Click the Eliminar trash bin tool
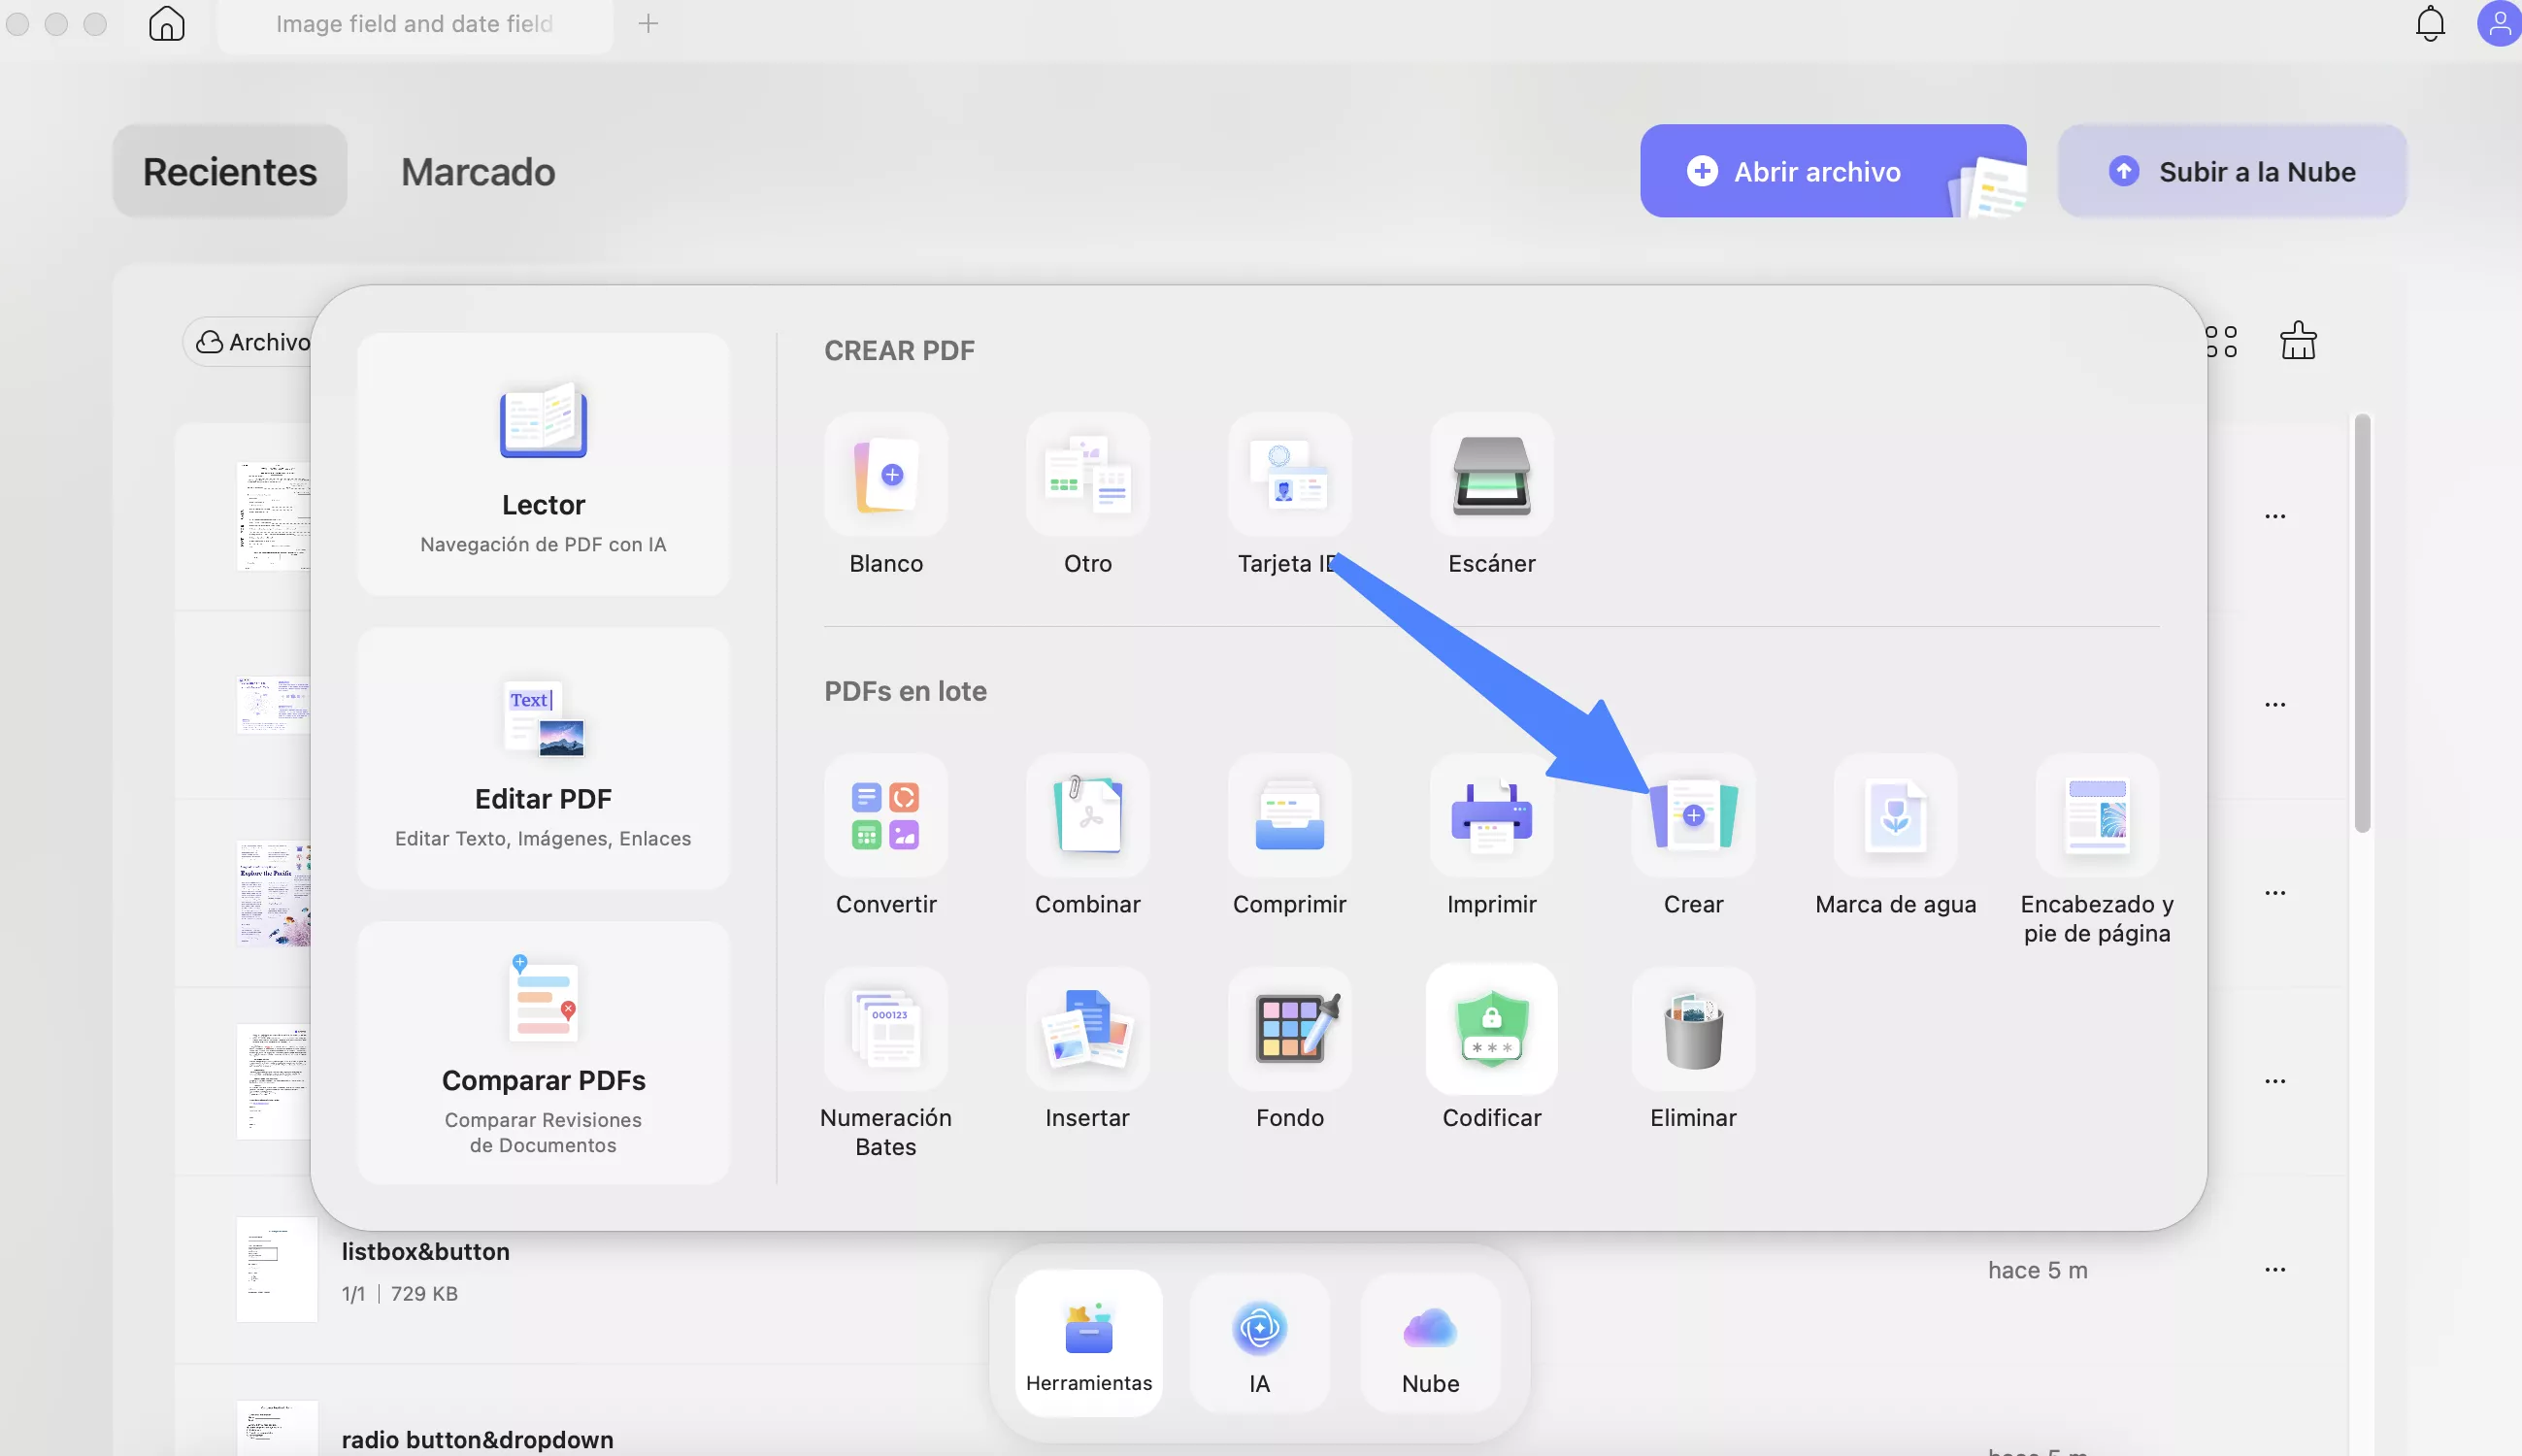This screenshot has width=2522, height=1456. coord(1693,1030)
